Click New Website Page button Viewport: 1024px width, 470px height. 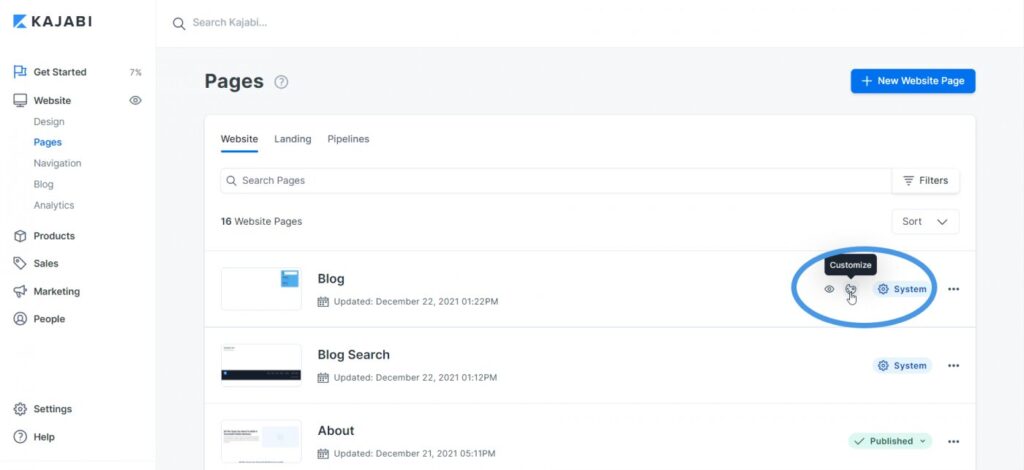click(x=913, y=81)
